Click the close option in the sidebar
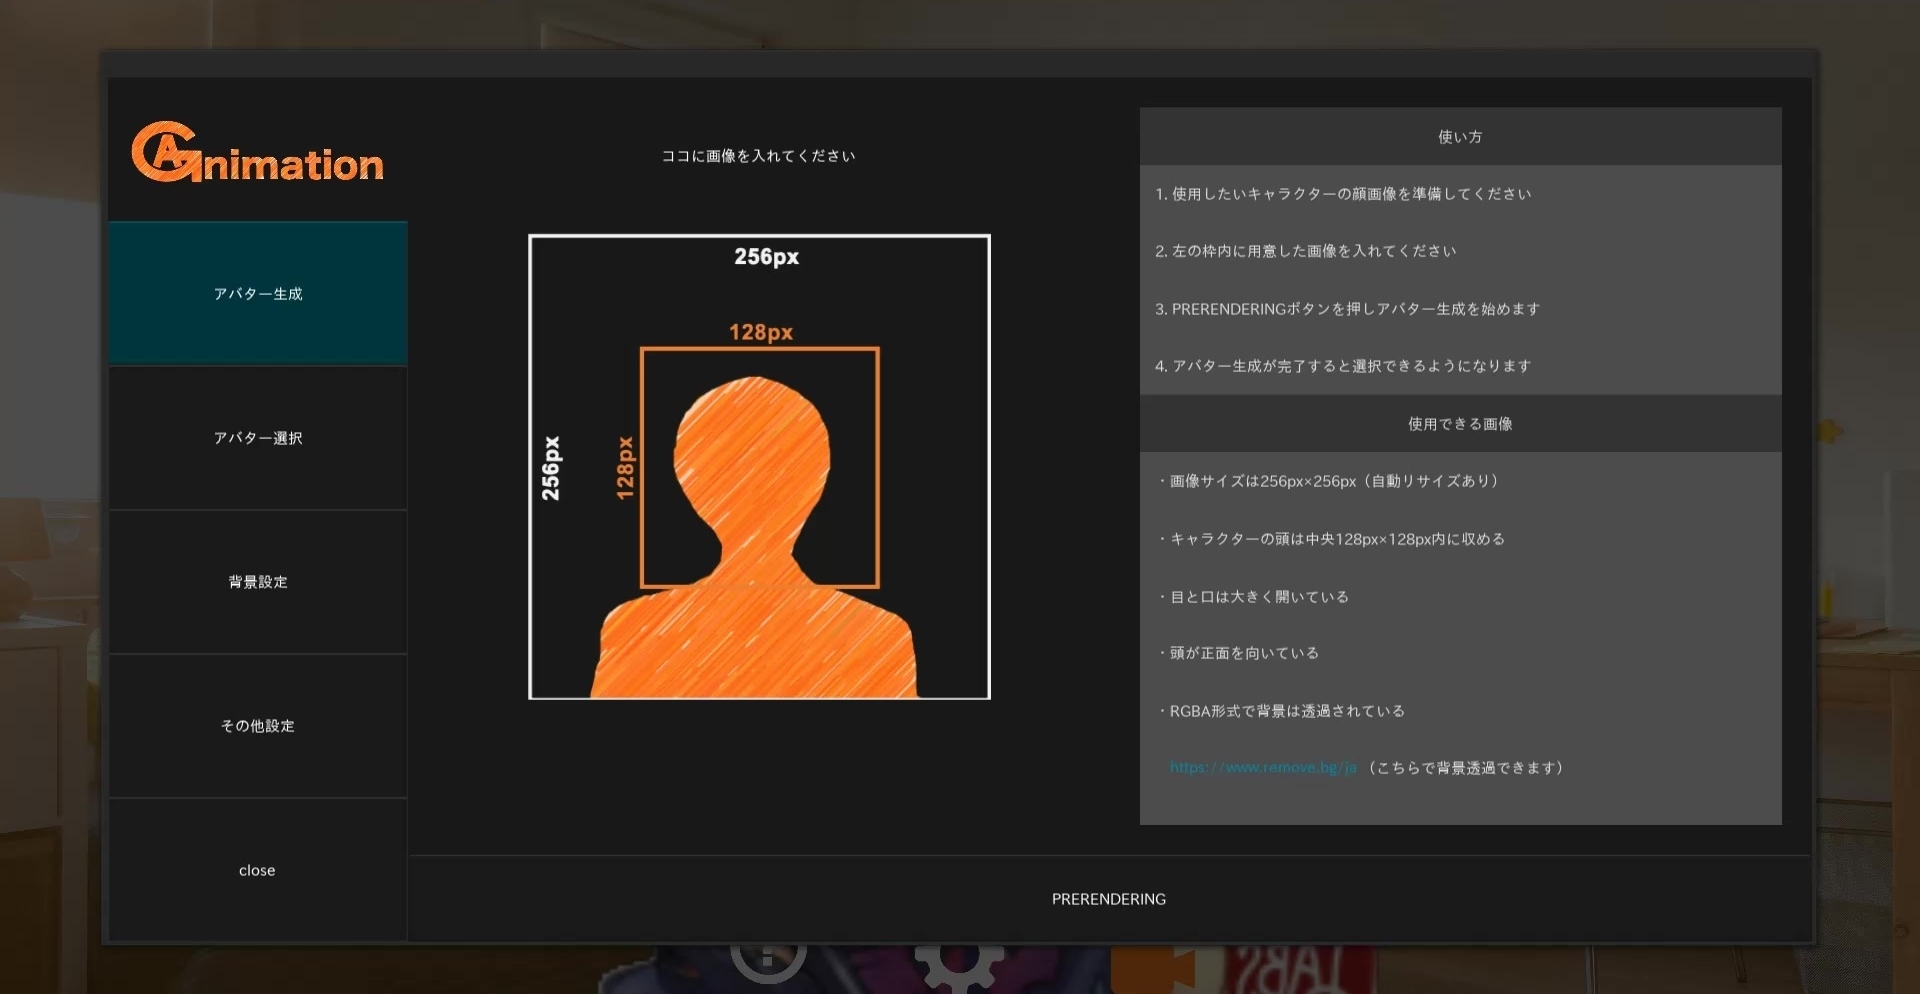 pos(258,870)
